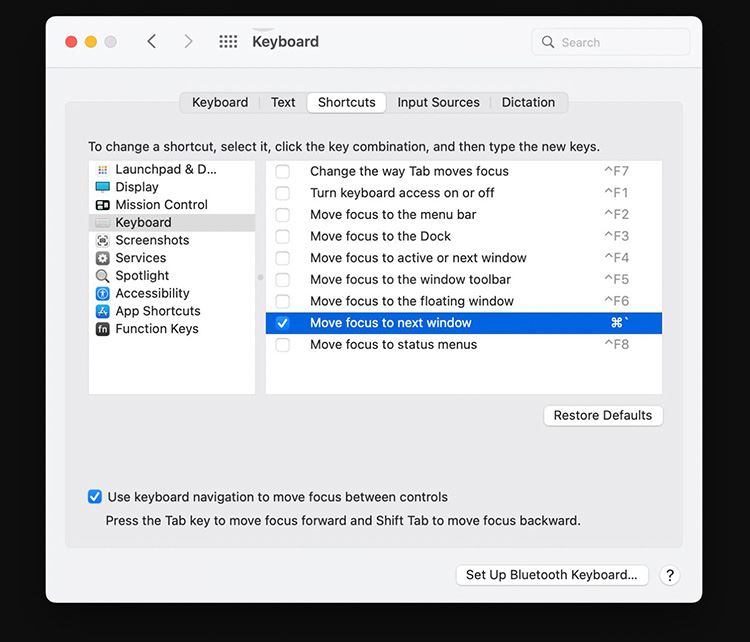The width and height of the screenshot is (750, 642).
Task: Select Services in category list
Action: click(x=172, y=258)
